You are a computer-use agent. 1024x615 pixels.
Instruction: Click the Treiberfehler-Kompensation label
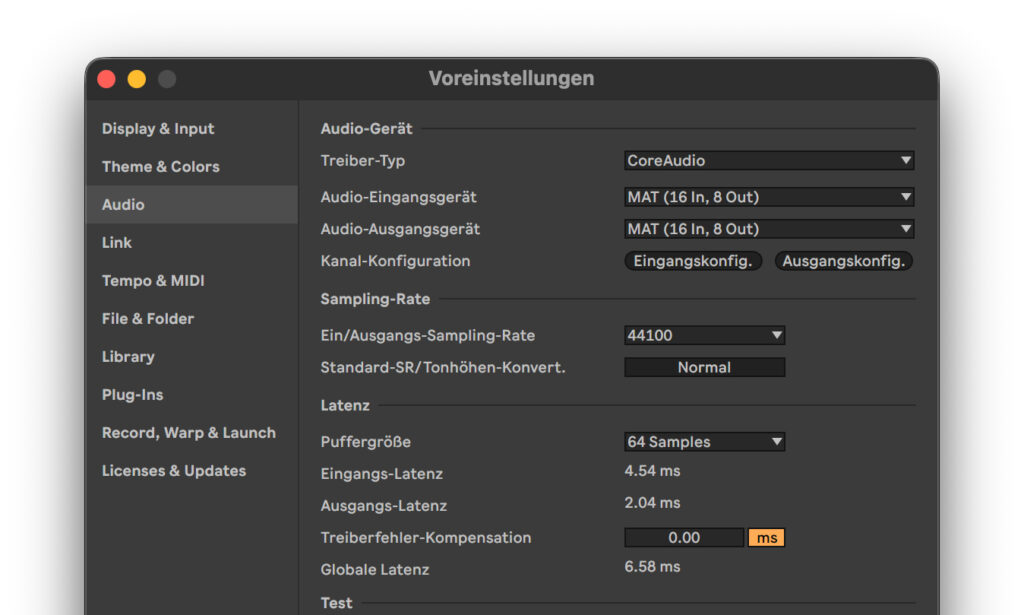[x=426, y=538]
